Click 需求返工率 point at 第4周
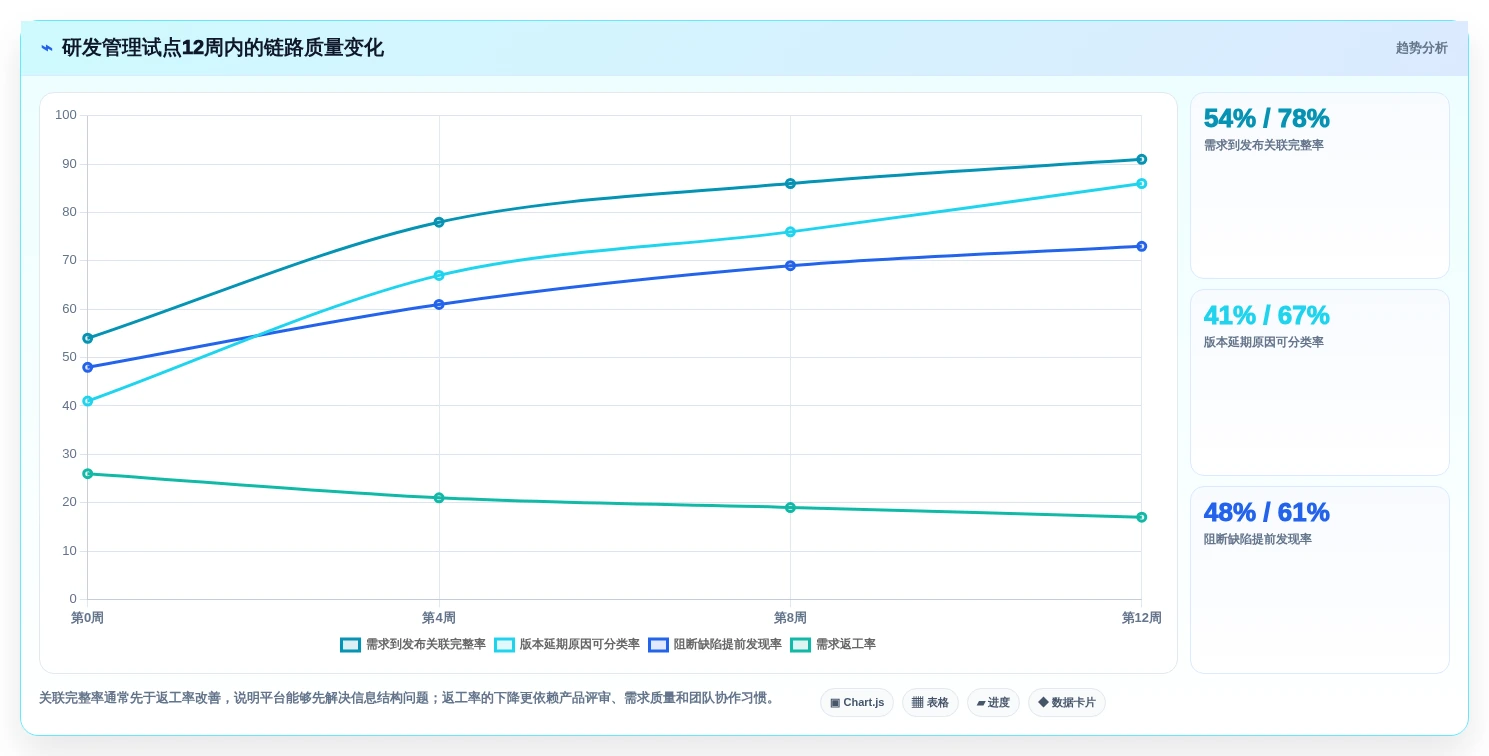 point(439,498)
